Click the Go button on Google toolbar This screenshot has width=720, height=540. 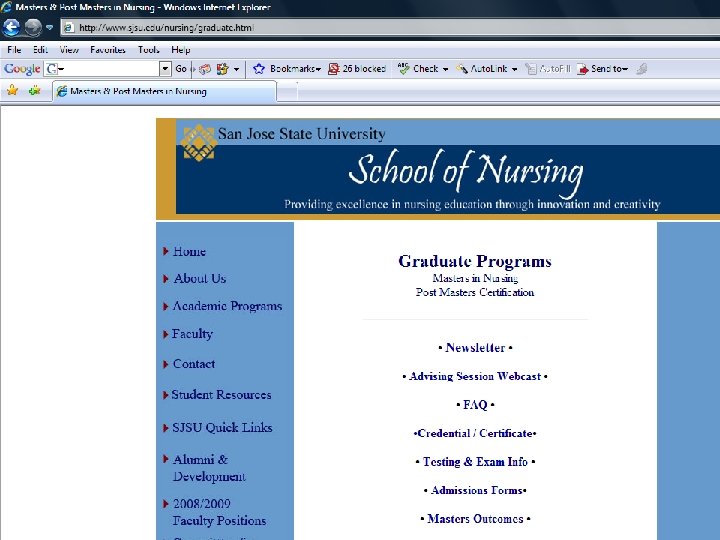[180, 69]
